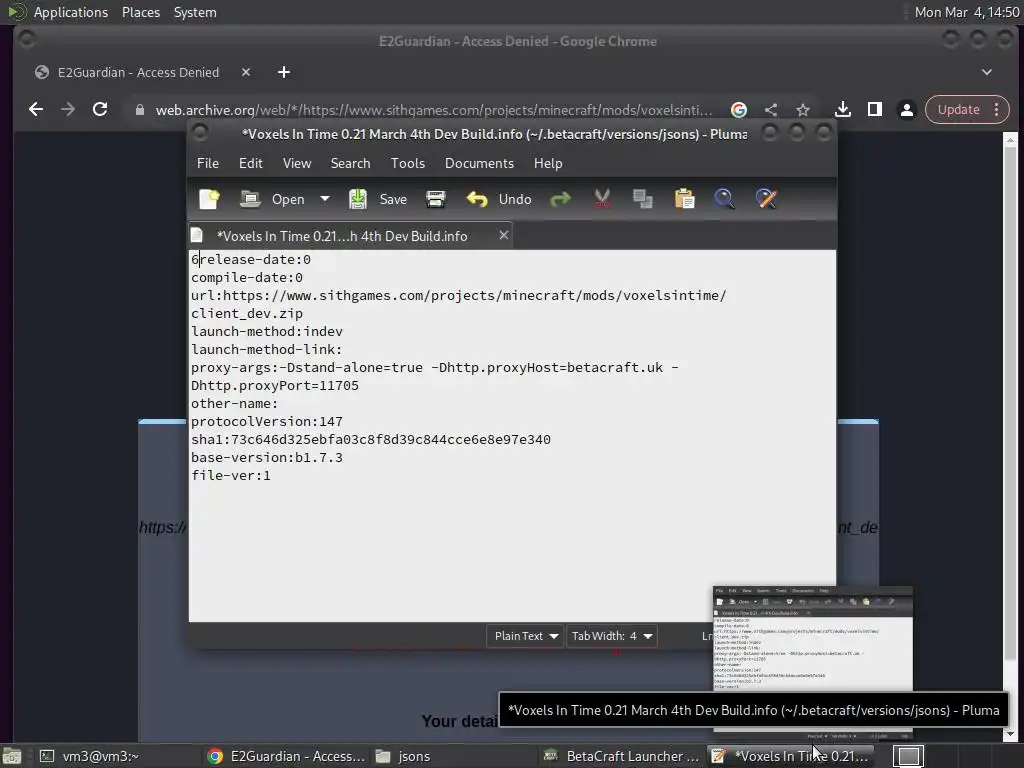
Task: Click the Open file button in Pluma
Action: [272, 199]
